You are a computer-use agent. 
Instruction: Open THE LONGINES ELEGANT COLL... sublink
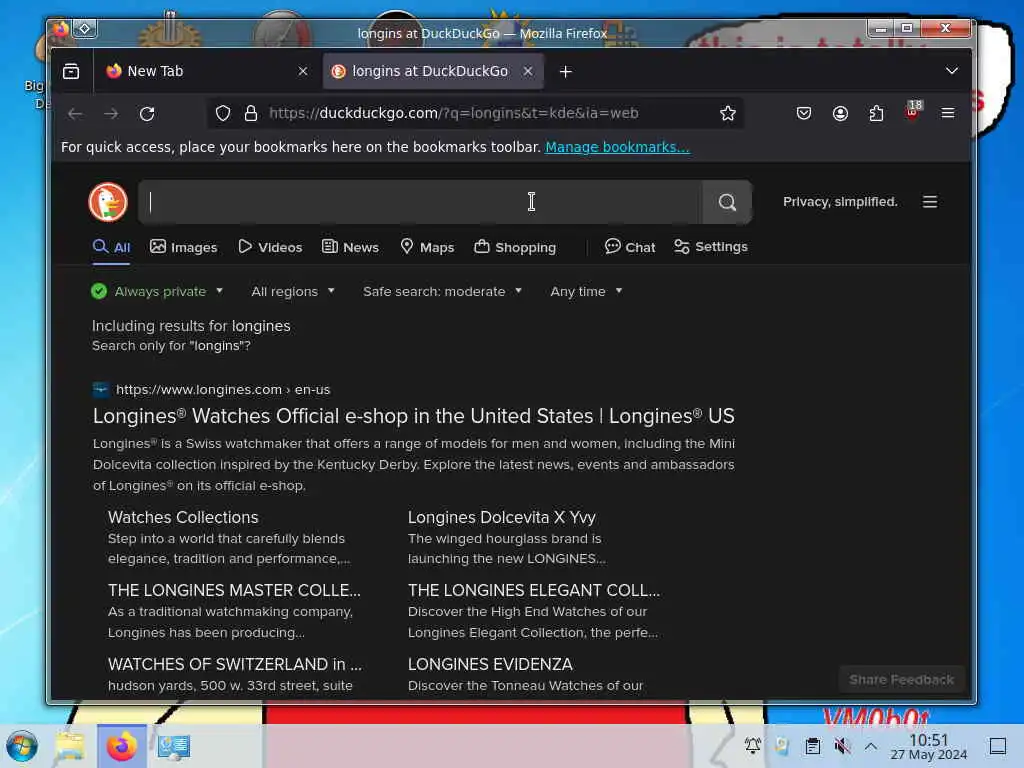(x=534, y=590)
